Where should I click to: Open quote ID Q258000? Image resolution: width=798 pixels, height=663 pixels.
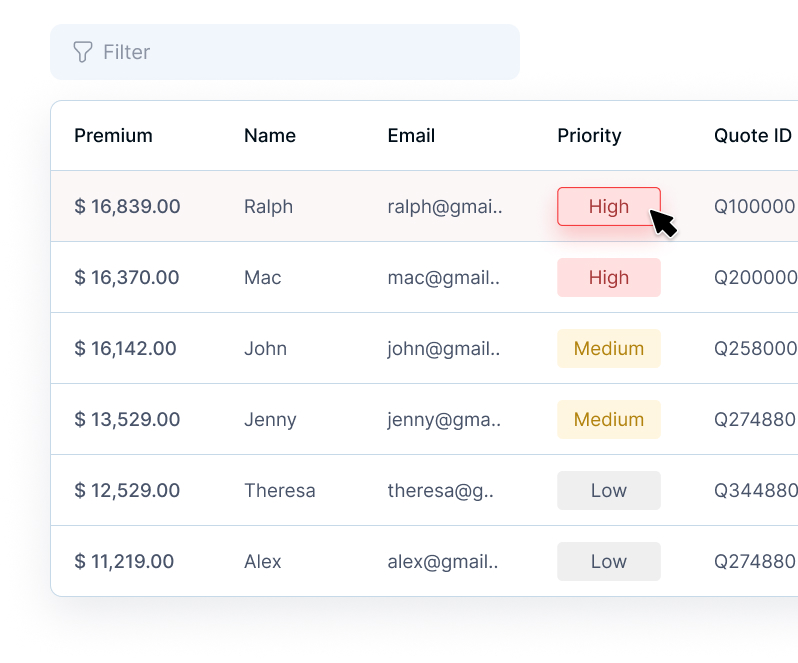[x=755, y=349]
